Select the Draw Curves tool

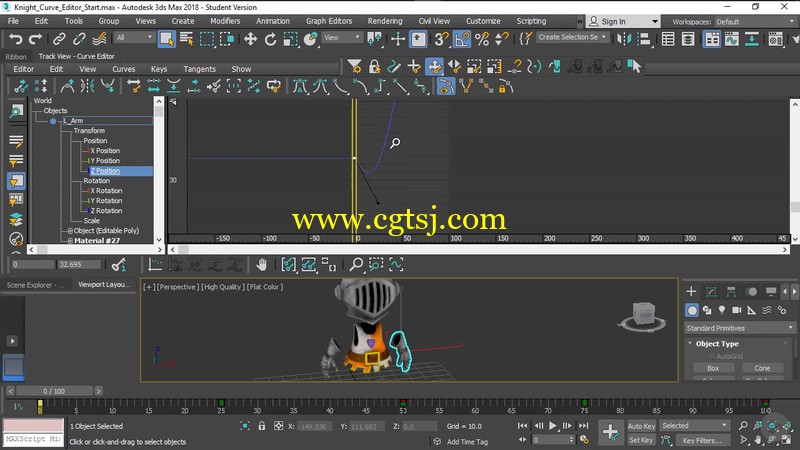pyautogui.click(x=394, y=66)
